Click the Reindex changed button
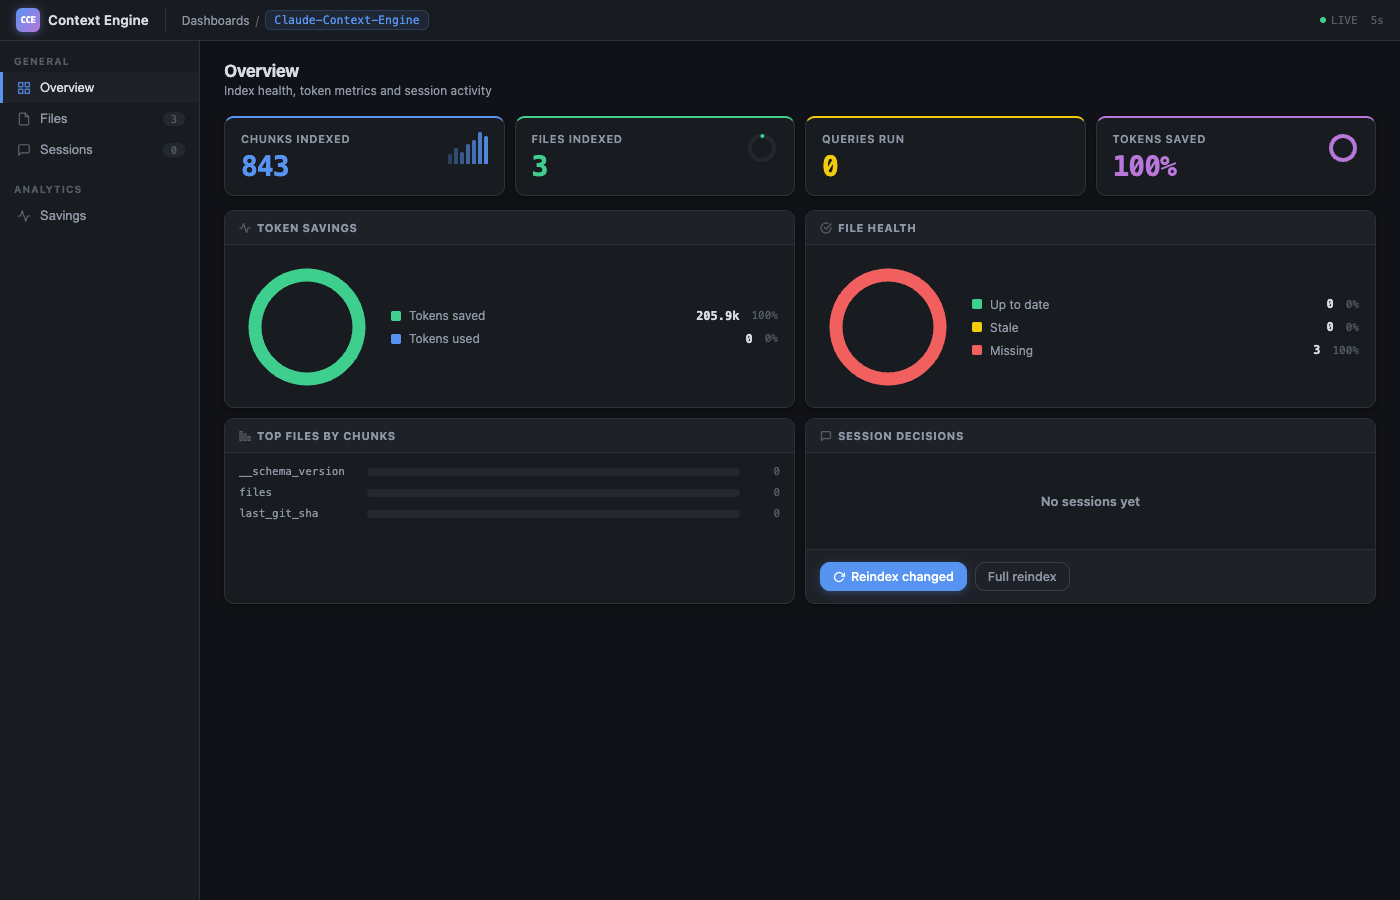Image resolution: width=1400 pixels, height=900 pixels. [x=893, y=577]
